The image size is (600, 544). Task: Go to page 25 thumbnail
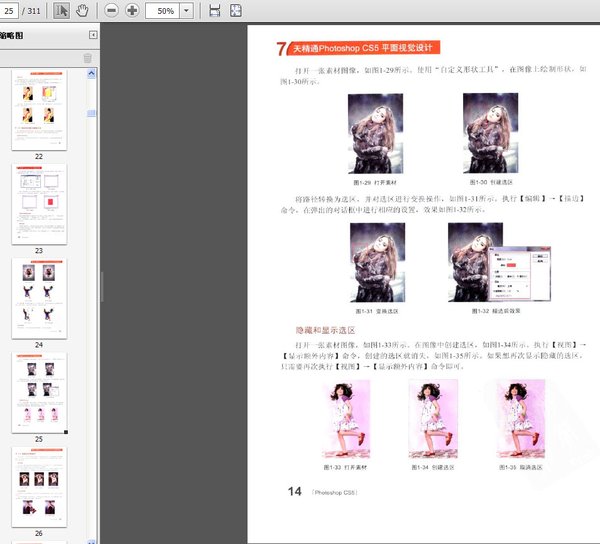[38, 391]
